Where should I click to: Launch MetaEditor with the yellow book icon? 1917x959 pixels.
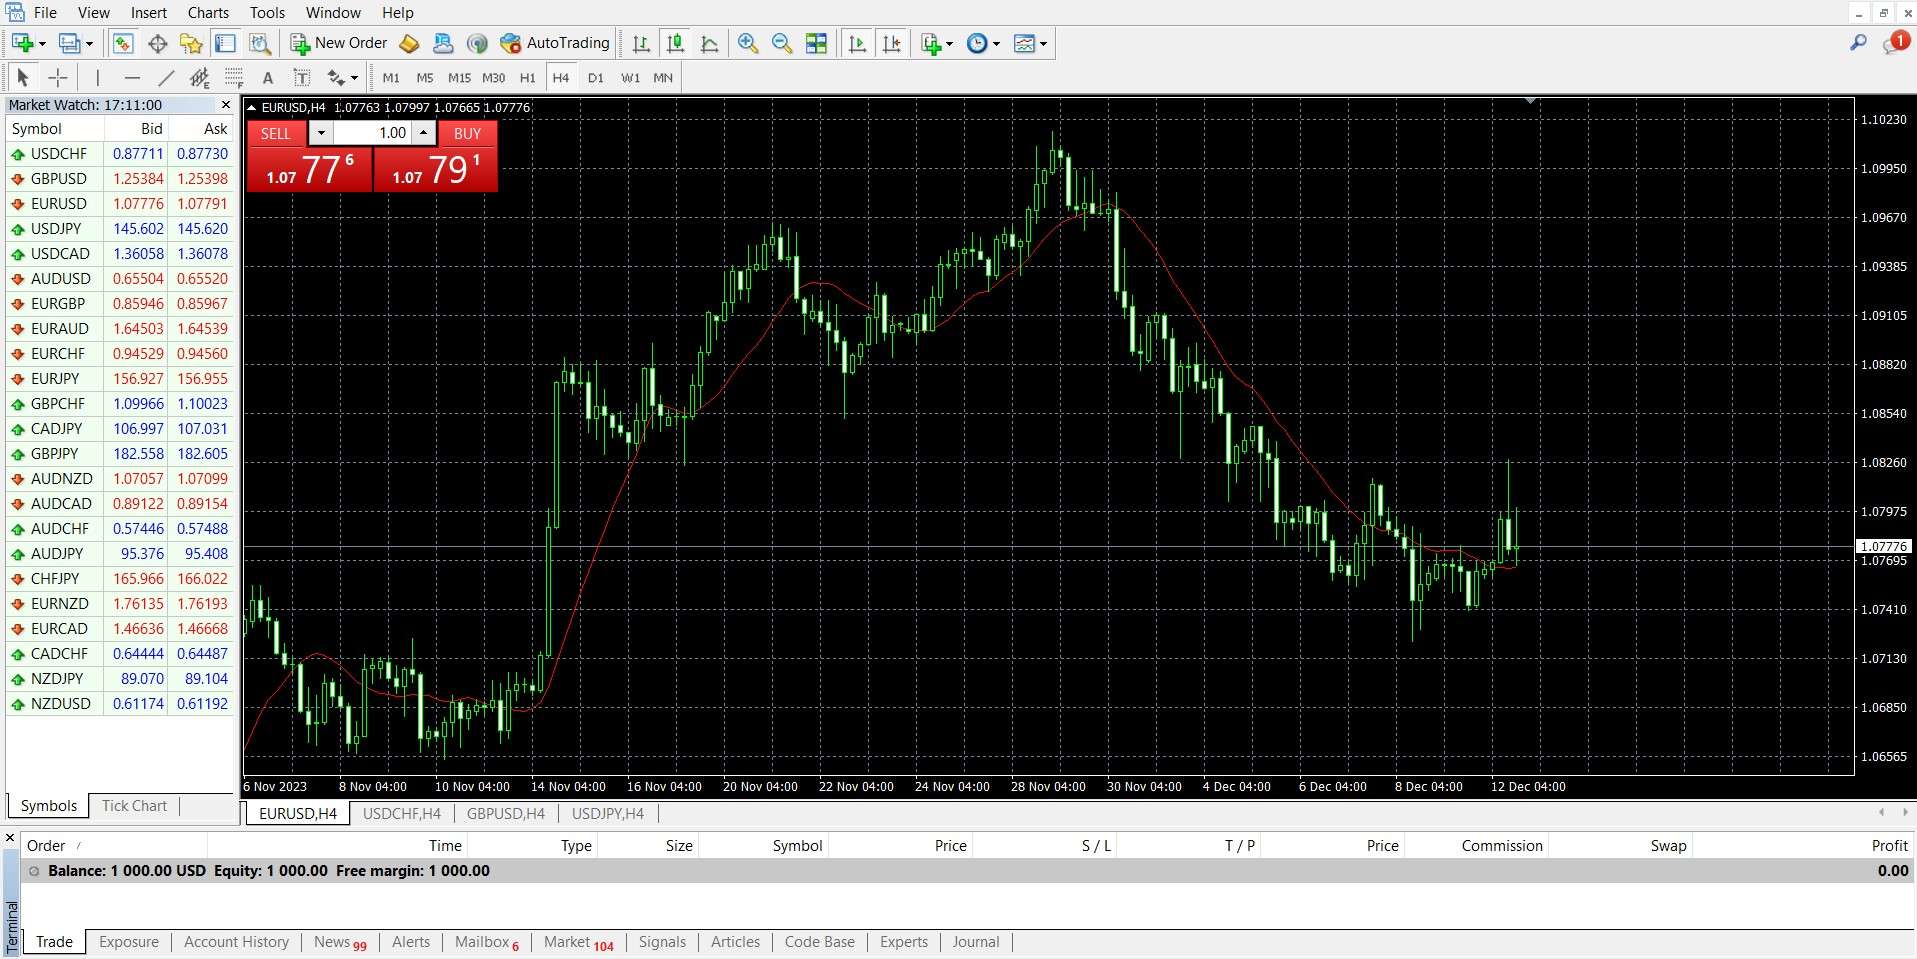tap(409, 43)
